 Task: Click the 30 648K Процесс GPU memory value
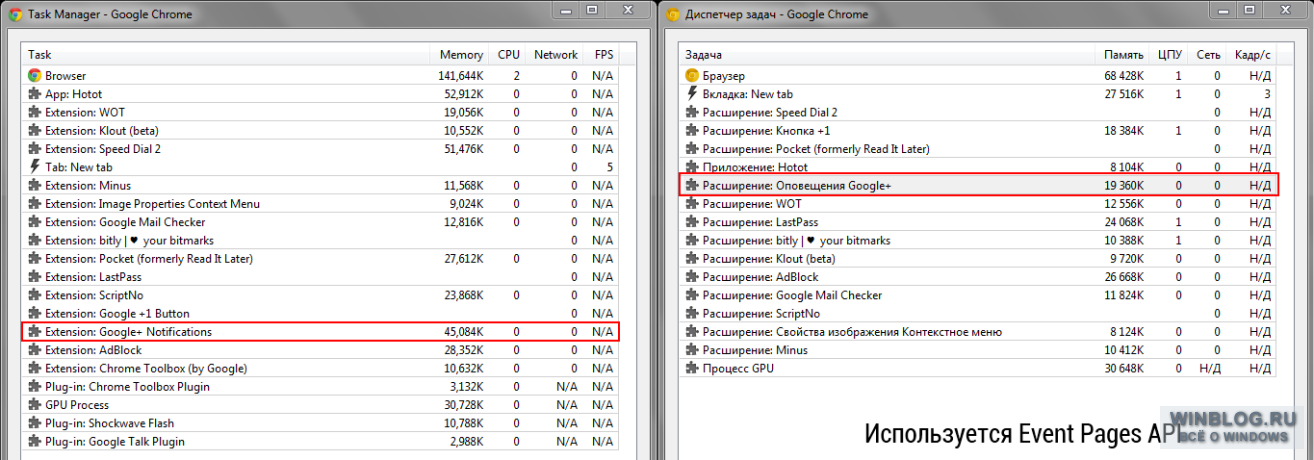coord(1124,369)
